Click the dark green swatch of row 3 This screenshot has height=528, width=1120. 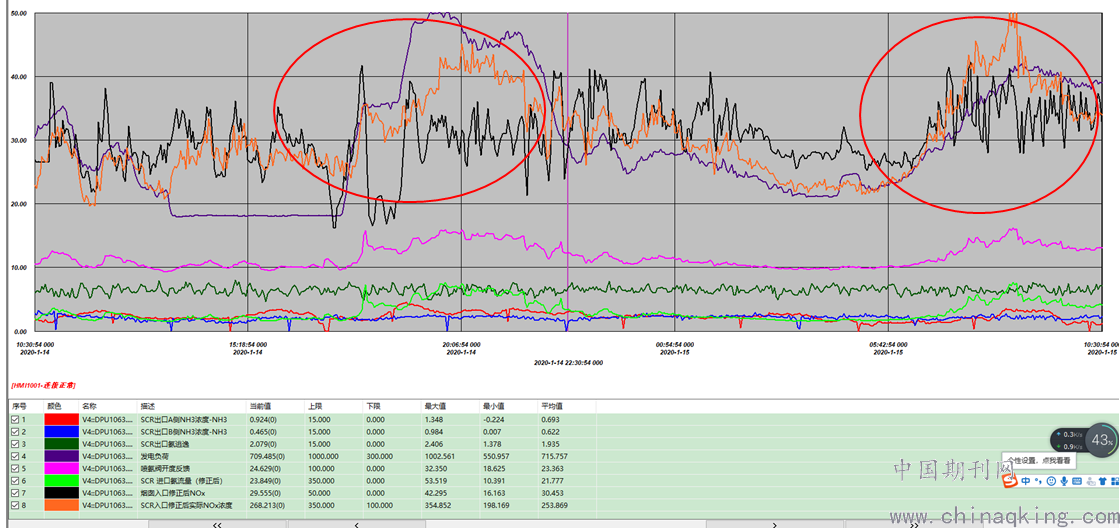[61, 444]
